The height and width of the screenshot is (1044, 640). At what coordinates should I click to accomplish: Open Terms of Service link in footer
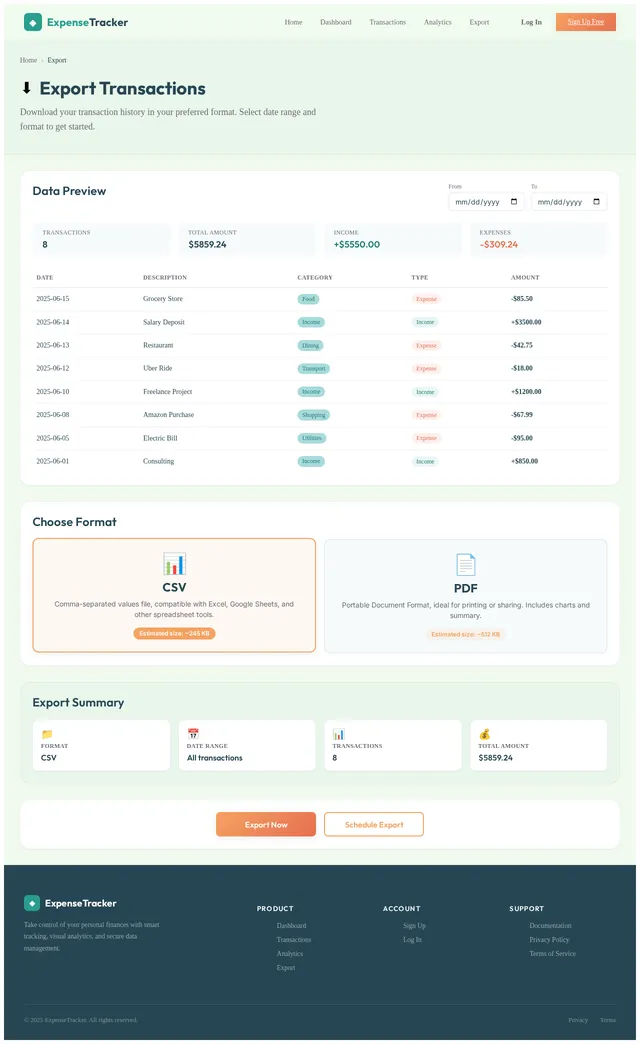(553, 953)
